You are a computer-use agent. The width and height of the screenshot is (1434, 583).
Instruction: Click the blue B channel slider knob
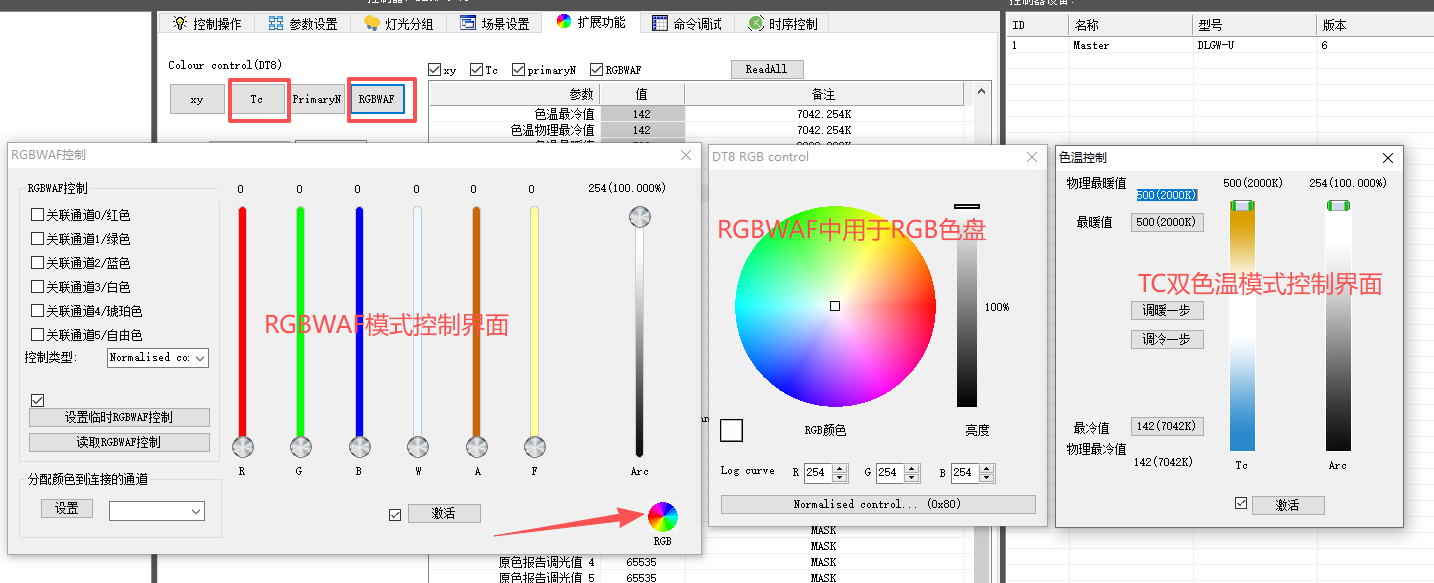[x=359, y=446]
